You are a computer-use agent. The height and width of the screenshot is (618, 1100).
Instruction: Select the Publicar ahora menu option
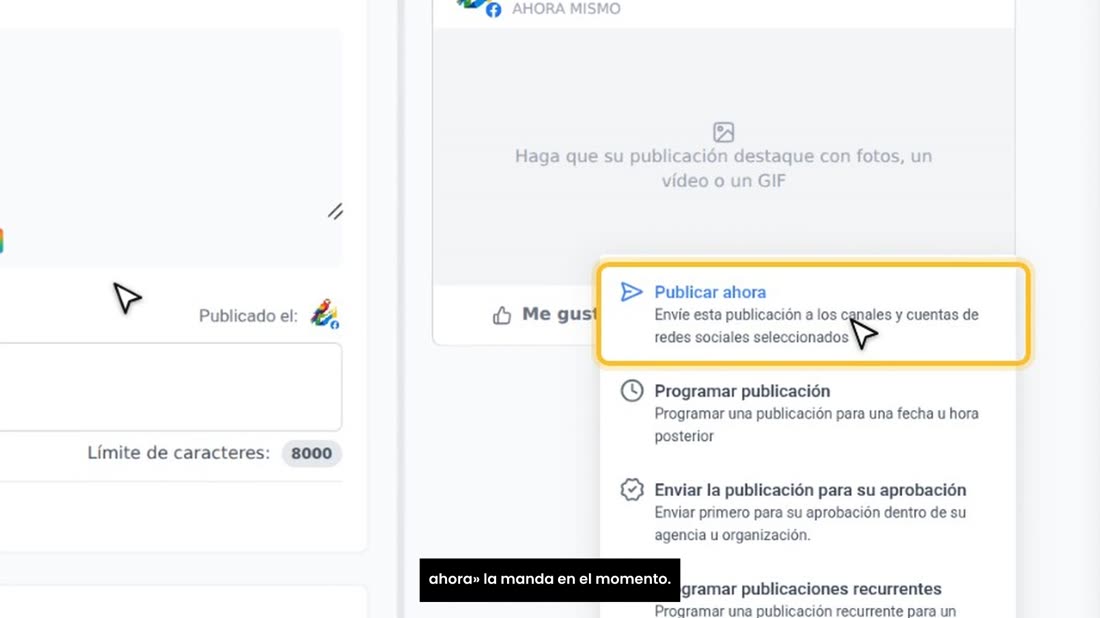tap(814, 314)
